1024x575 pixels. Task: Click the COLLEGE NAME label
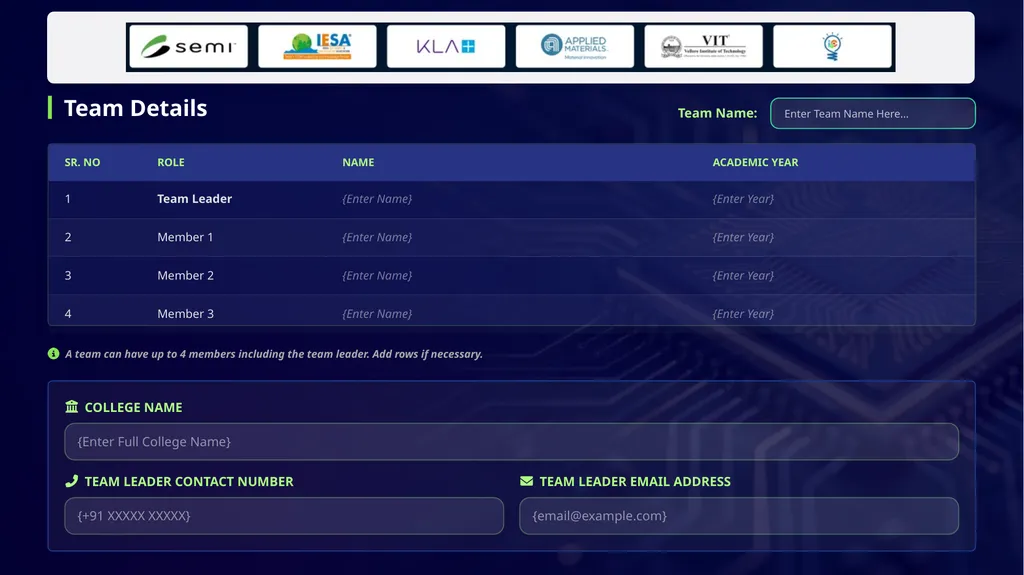click(133, 407)
